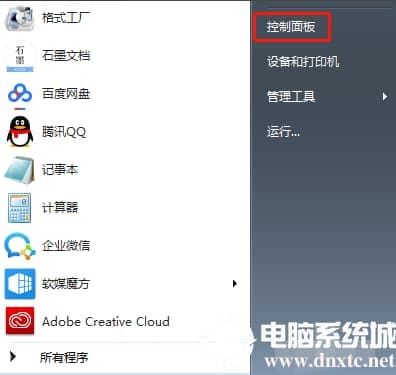Image resolution: width=396 pixels, height=375 pixels.
Task: Click the Adobe Creative Cloud label
Action: (x=106, y=321)
